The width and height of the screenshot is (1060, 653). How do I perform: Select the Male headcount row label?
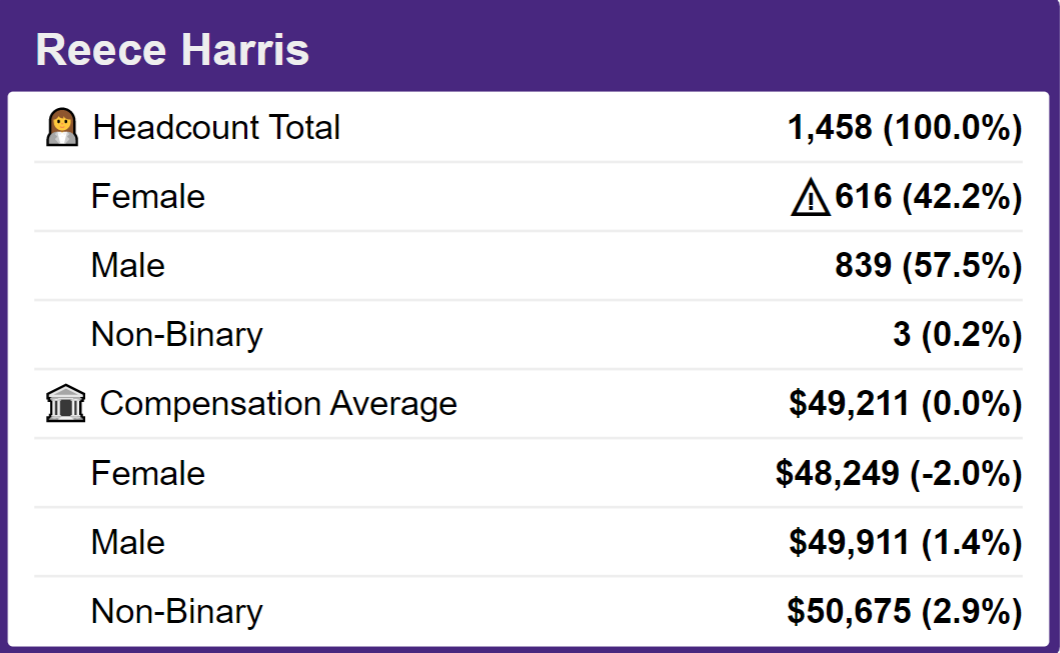point(128,265)
